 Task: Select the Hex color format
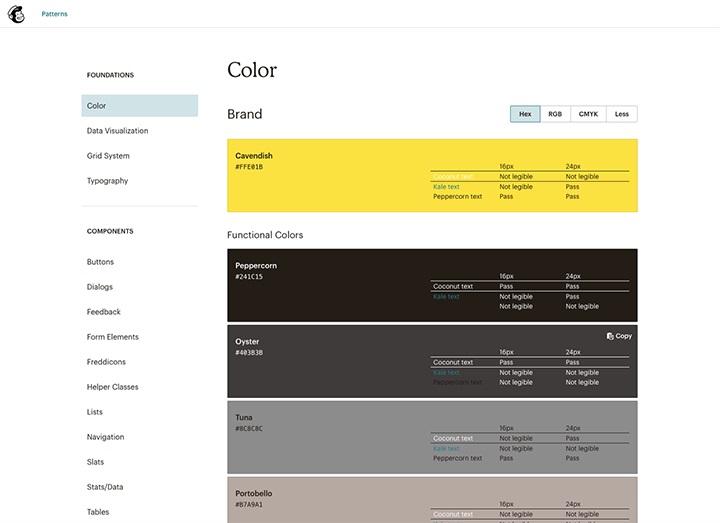(525, 114)
